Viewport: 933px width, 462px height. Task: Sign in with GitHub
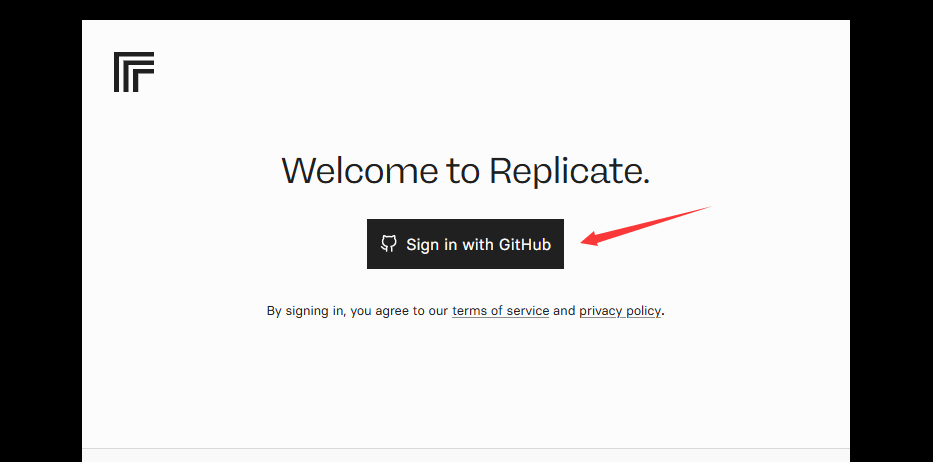465,244
